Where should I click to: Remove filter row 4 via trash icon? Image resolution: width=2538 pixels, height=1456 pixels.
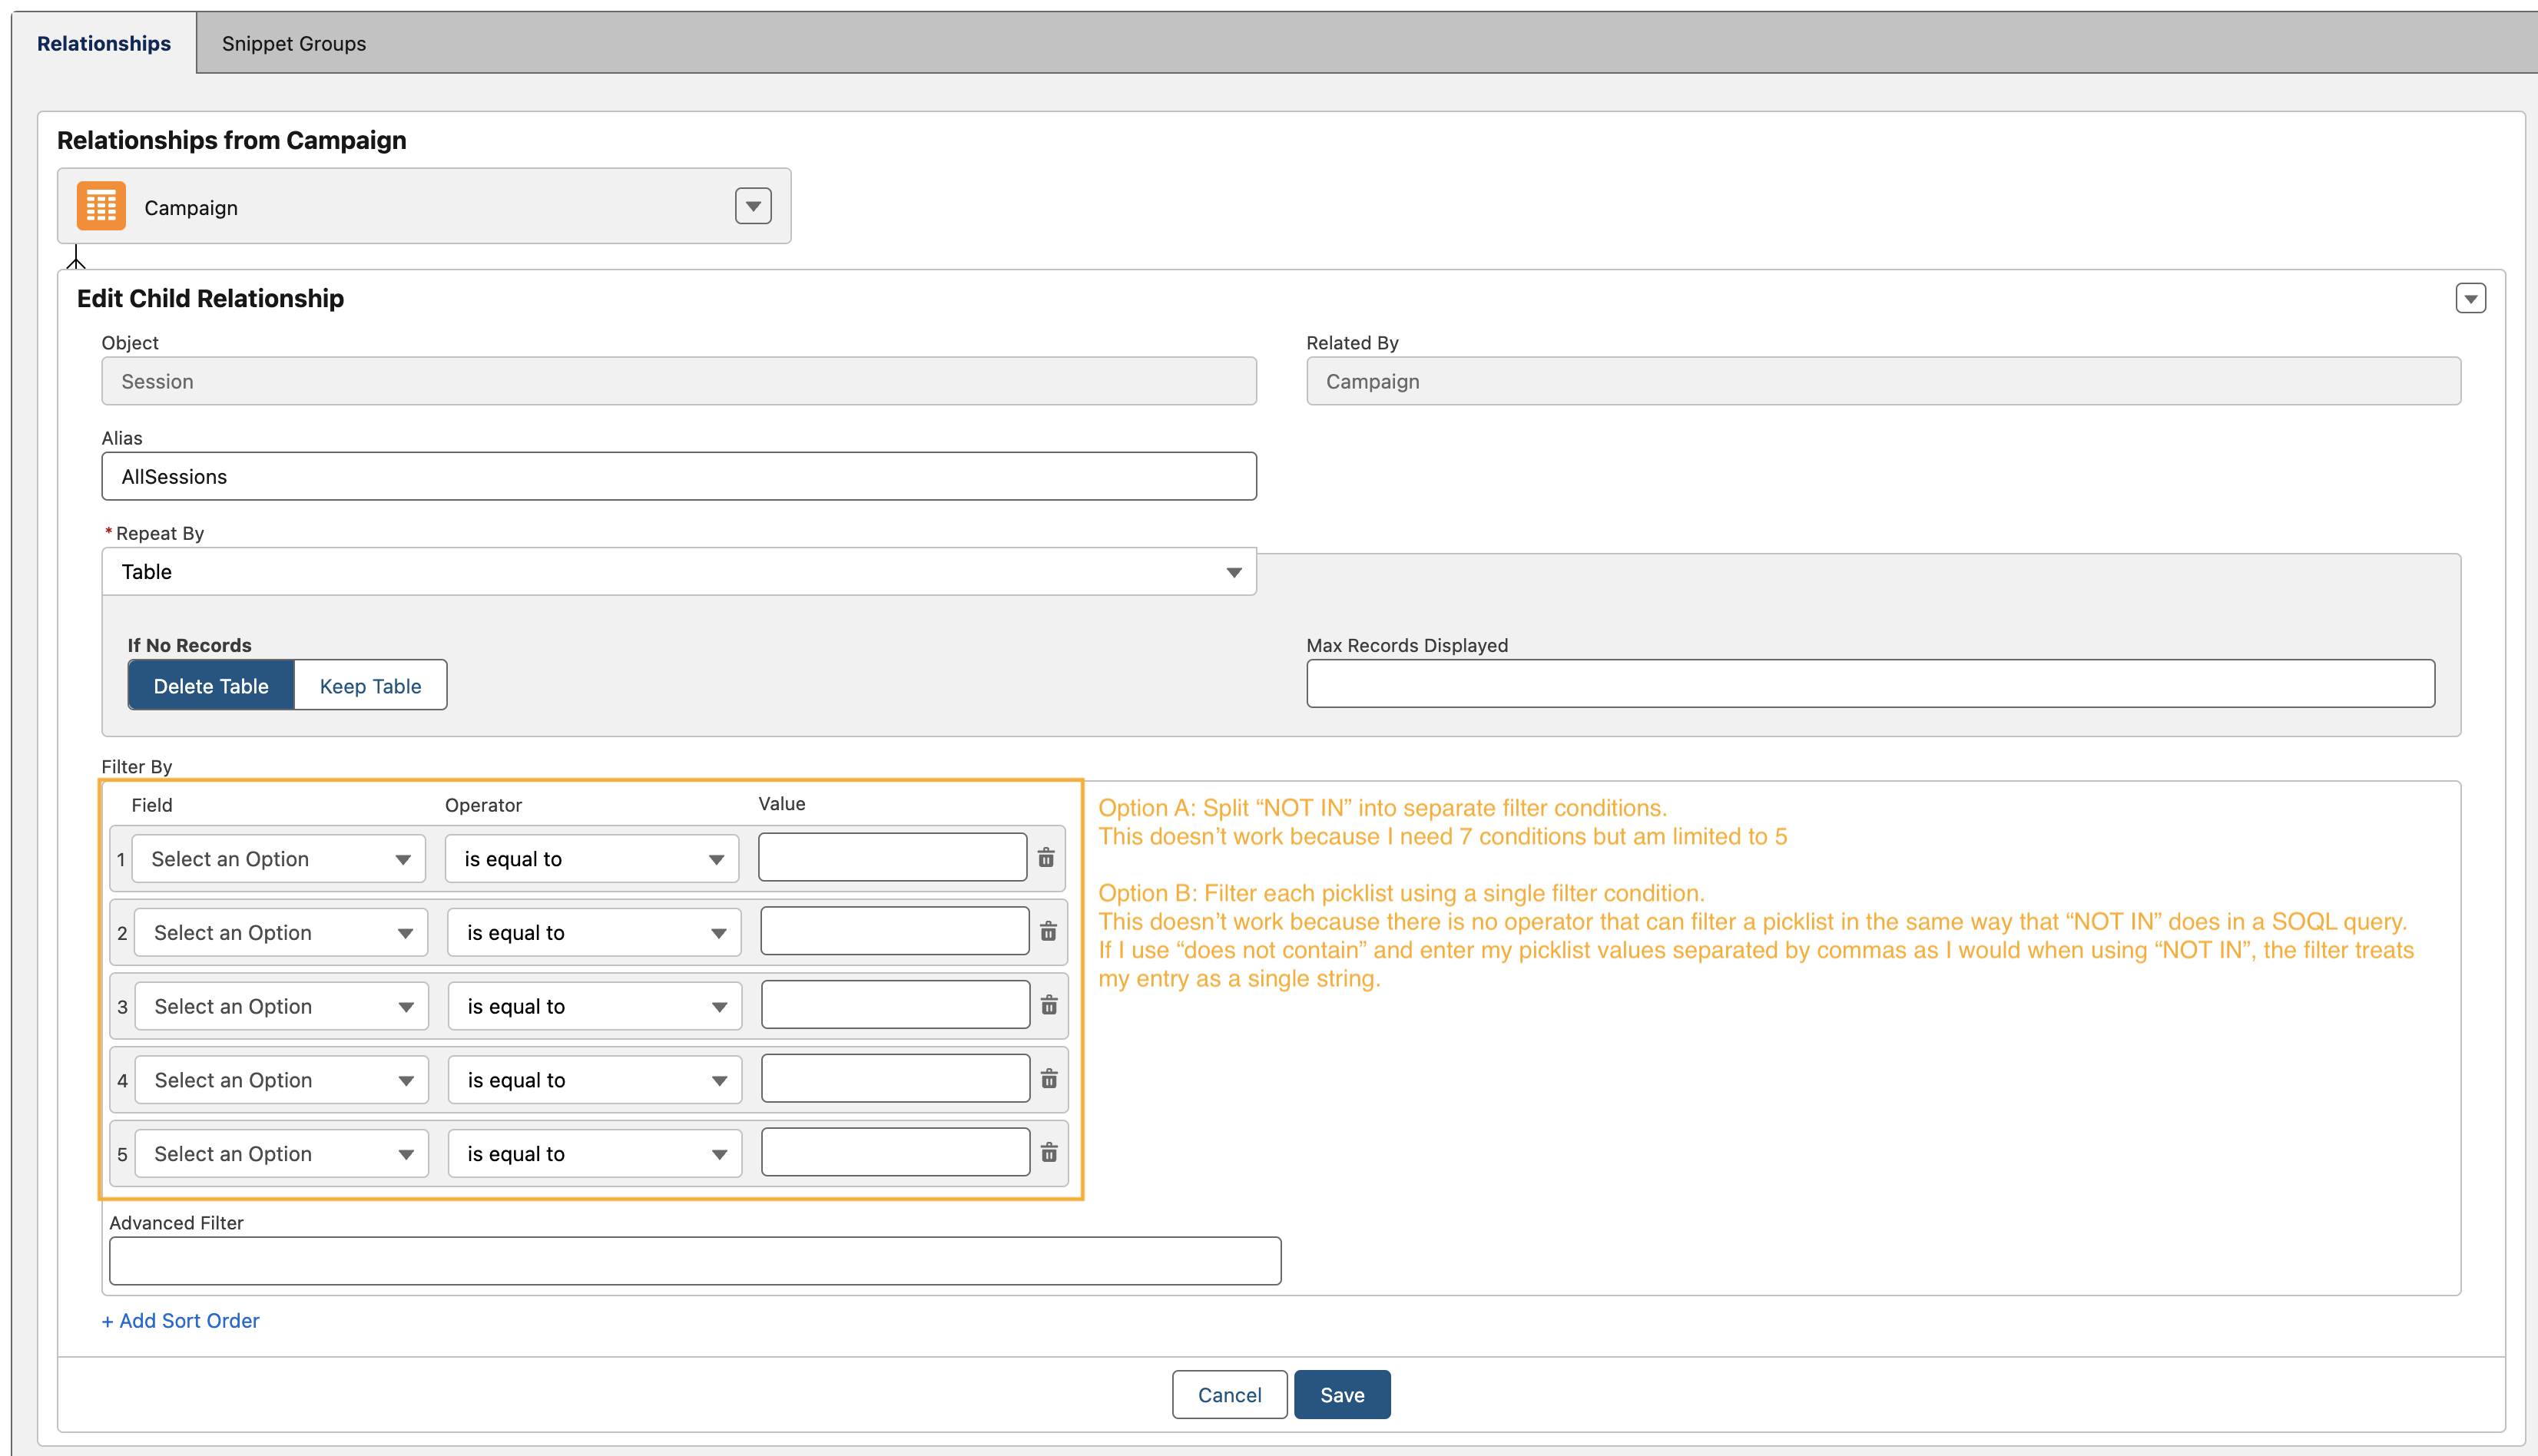click(1048, 1079)
